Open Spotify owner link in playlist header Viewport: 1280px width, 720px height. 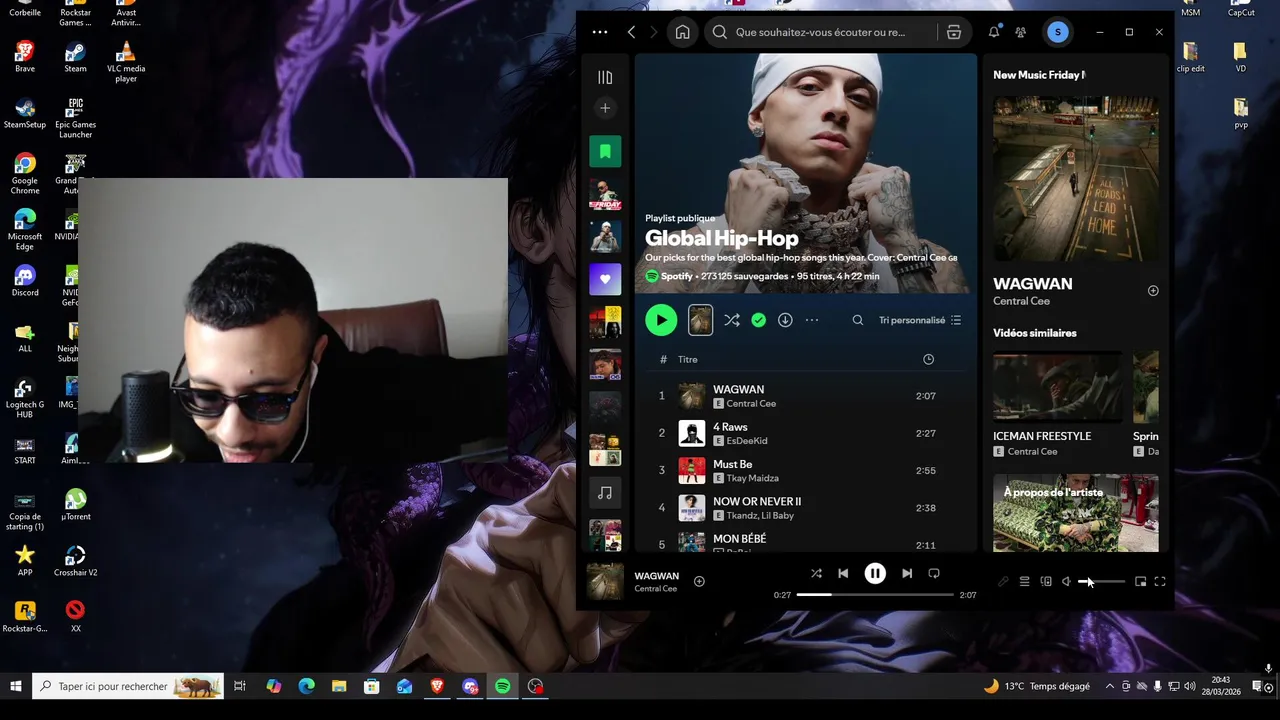[x=676, y=276]
